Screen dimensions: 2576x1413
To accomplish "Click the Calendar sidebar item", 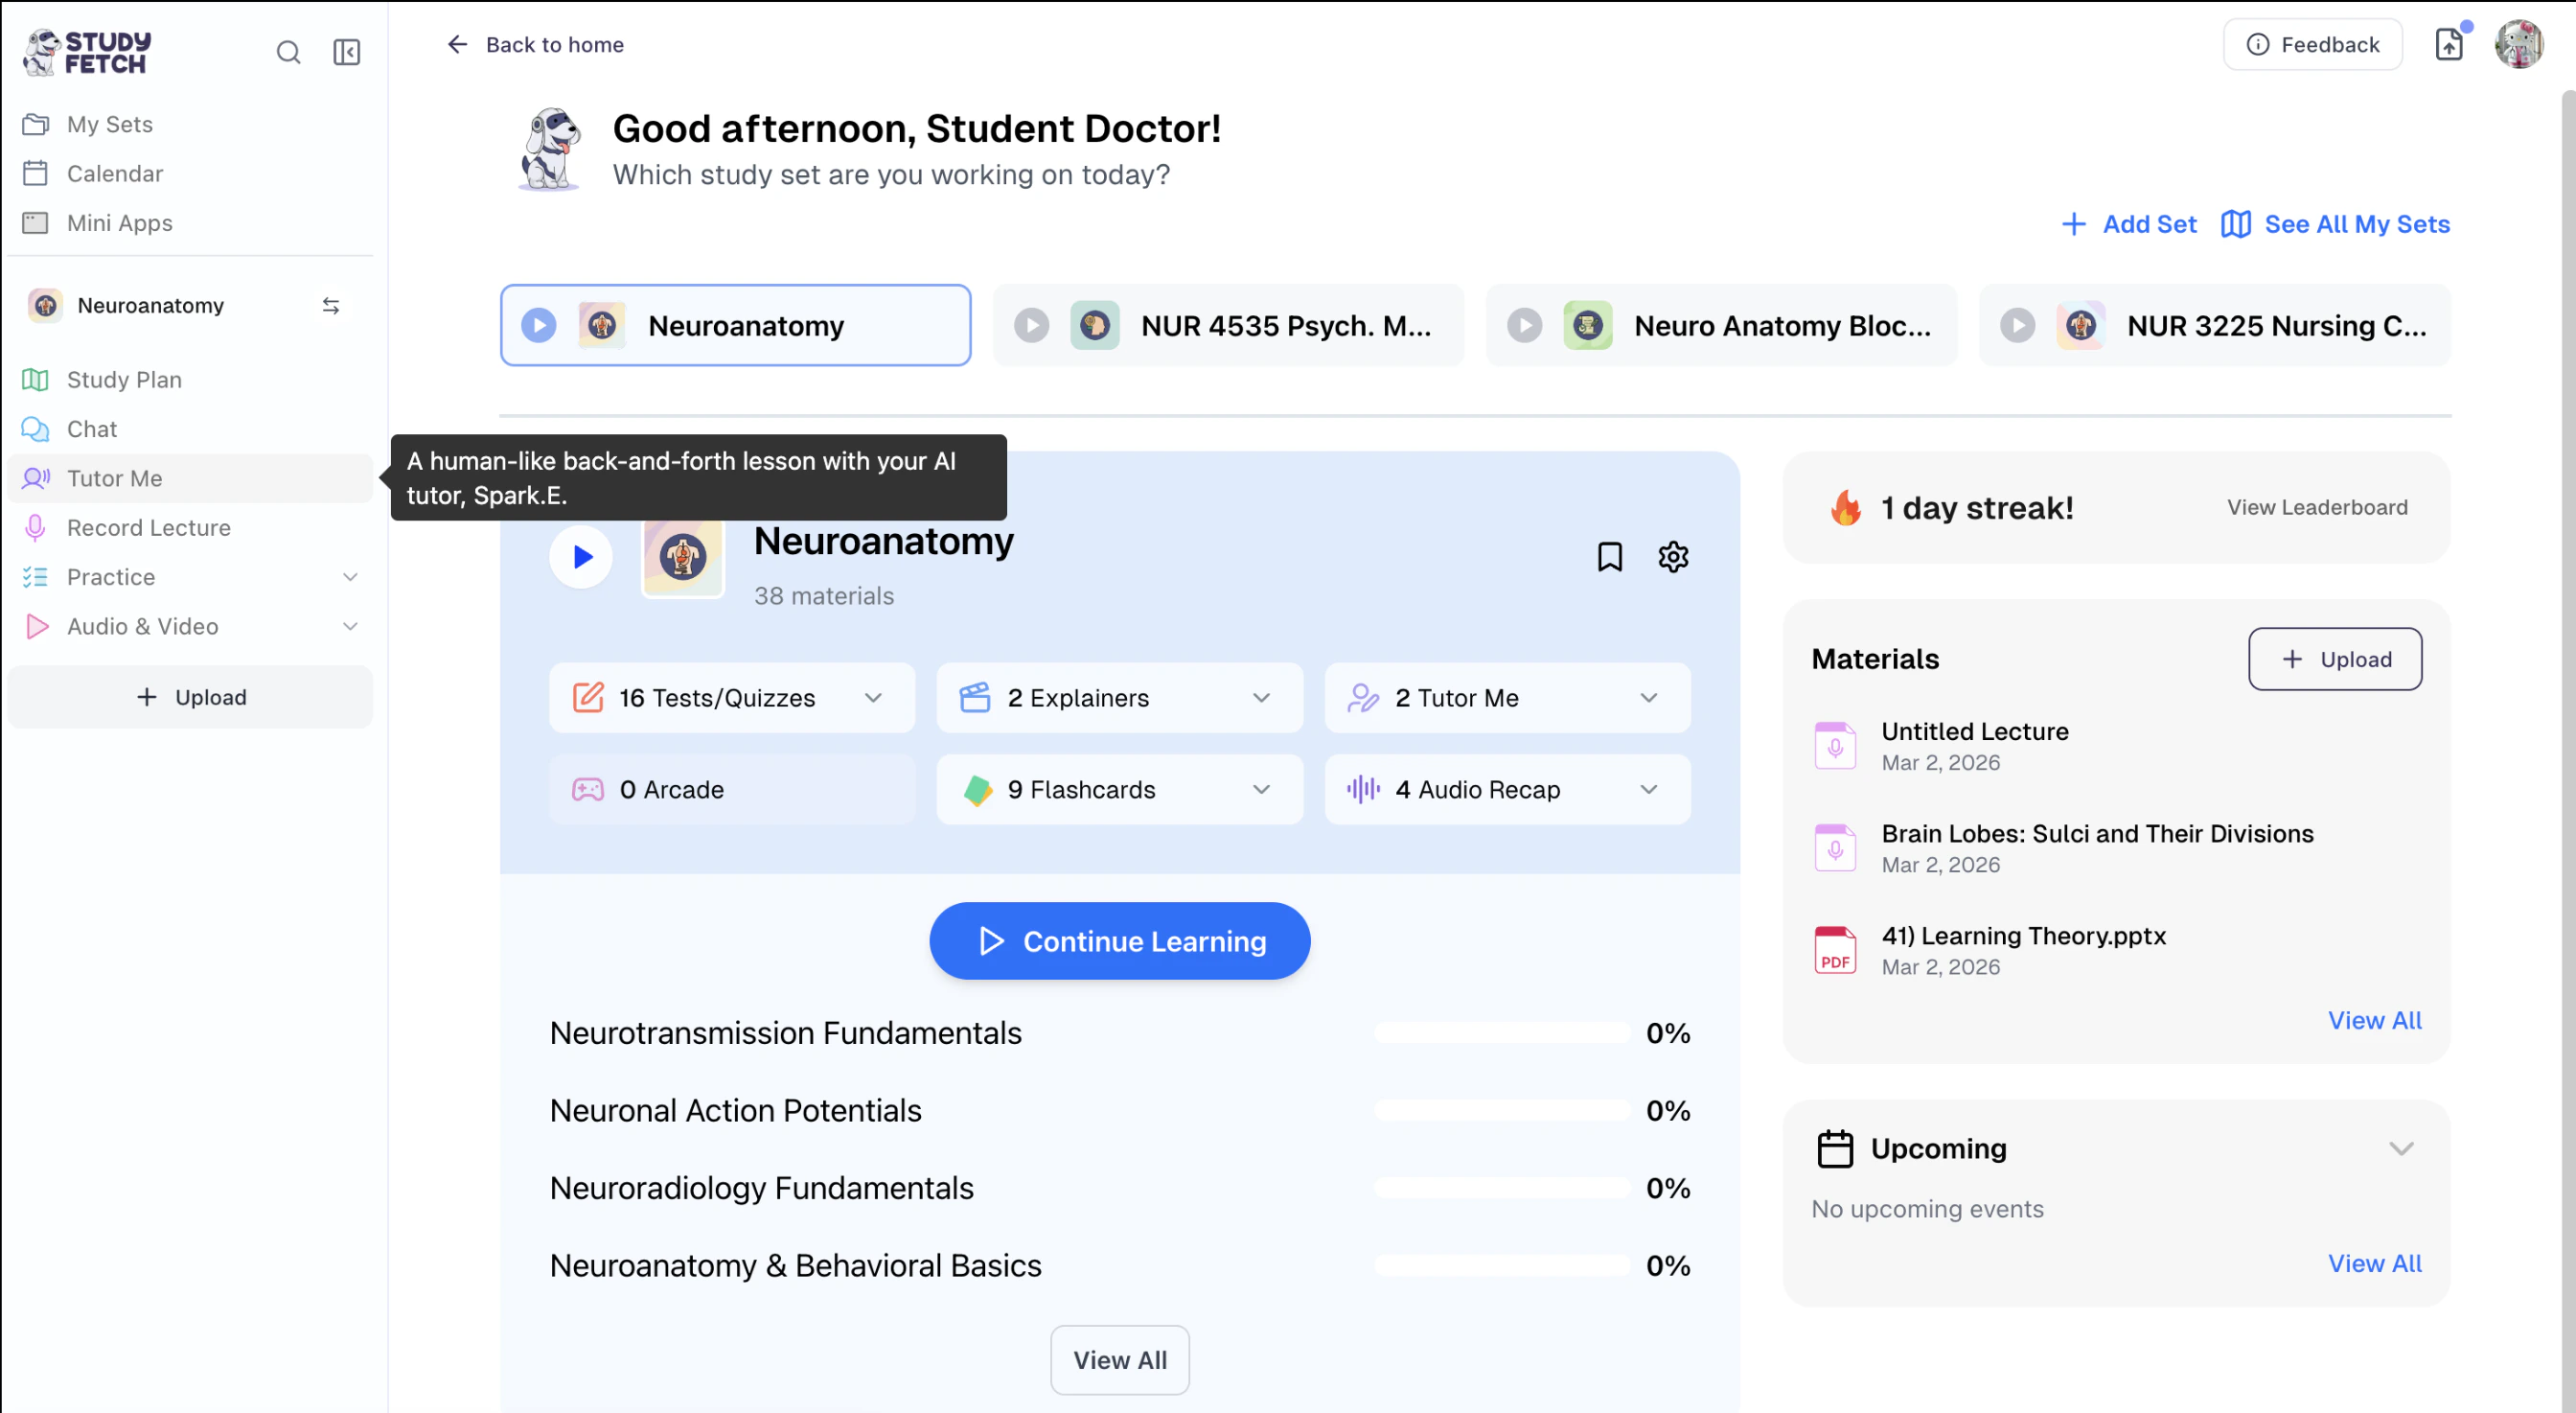I will click(114, 174).
